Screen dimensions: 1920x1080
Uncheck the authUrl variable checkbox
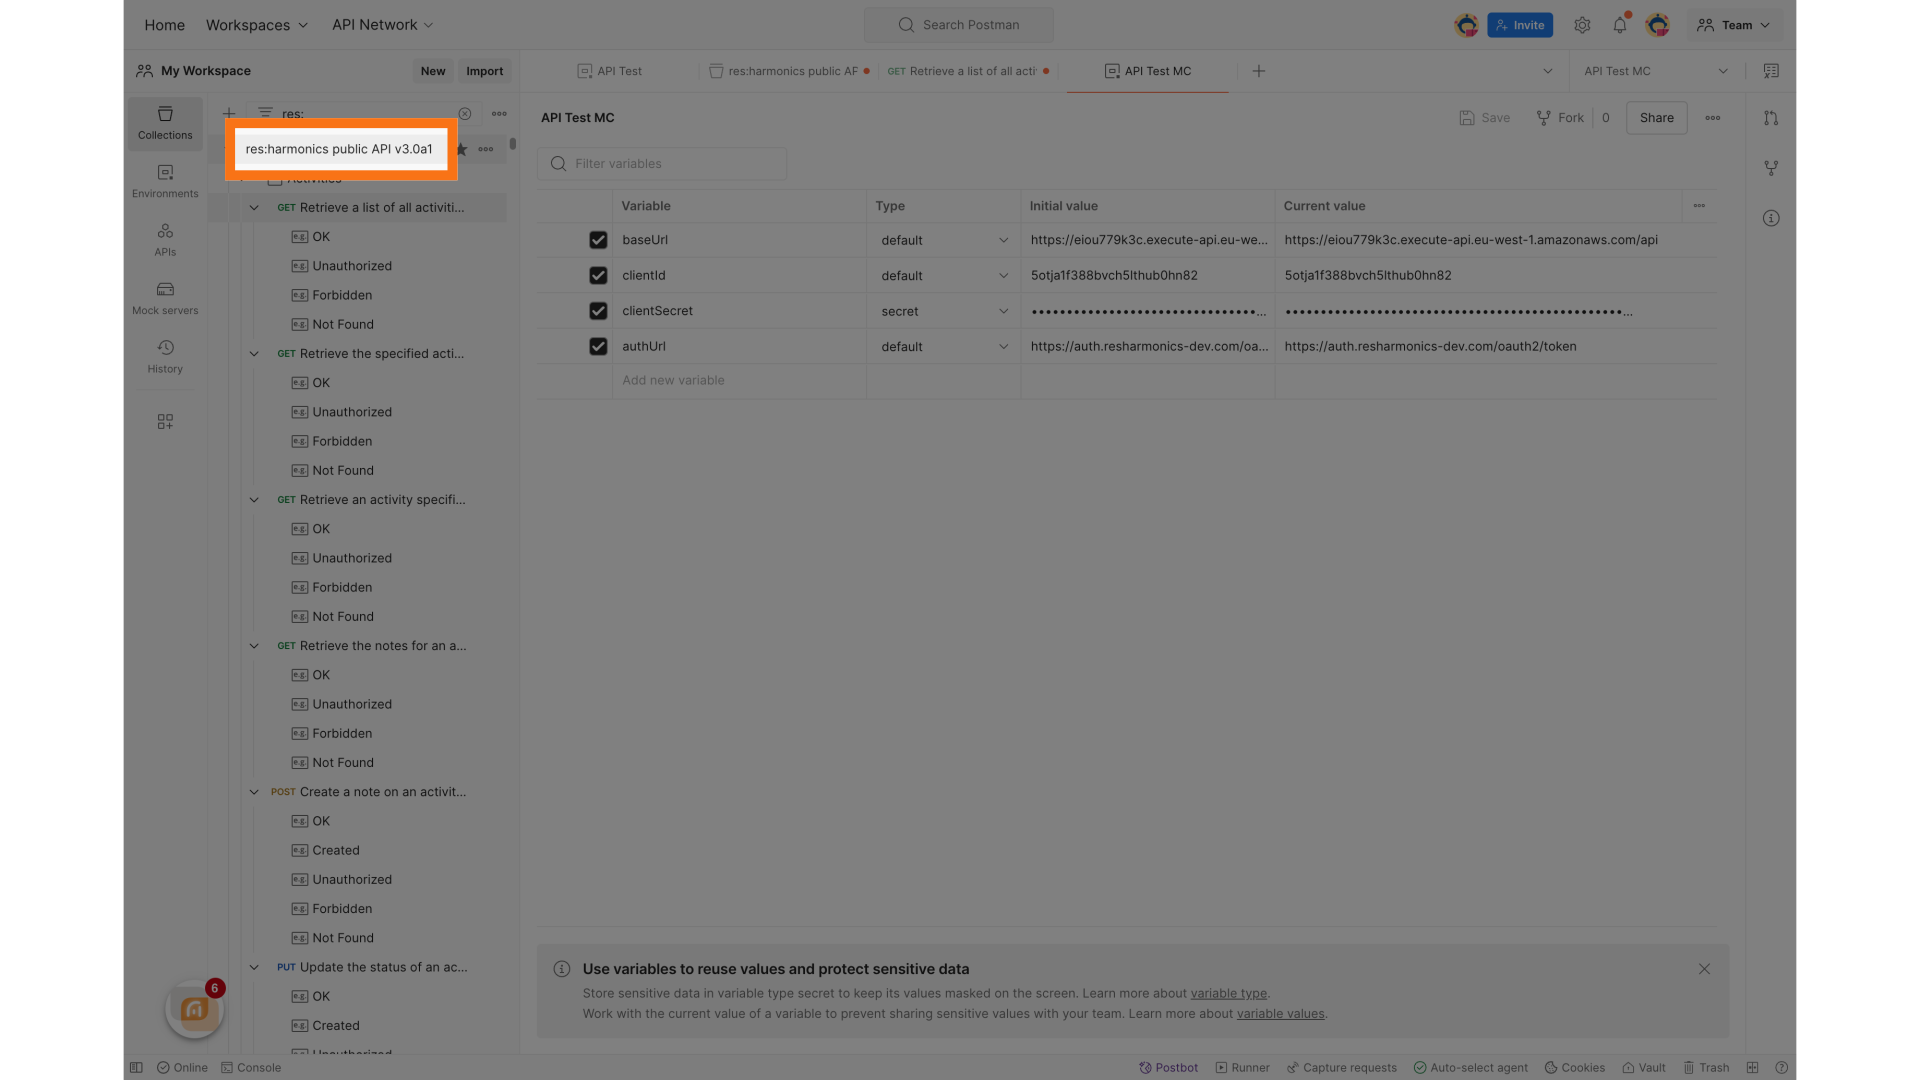tap(598, 346)
